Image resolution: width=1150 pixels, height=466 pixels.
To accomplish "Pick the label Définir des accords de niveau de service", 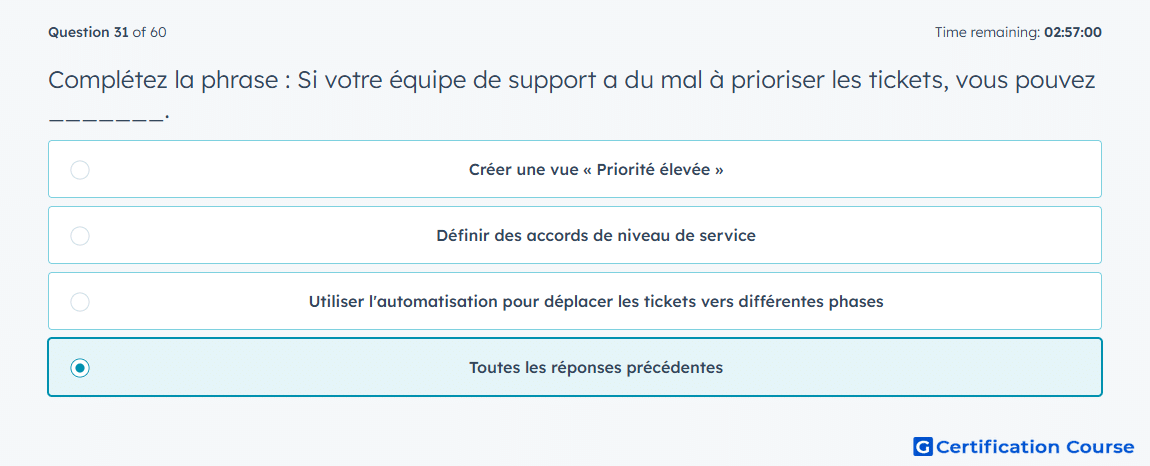I will (x=596, y=236).
